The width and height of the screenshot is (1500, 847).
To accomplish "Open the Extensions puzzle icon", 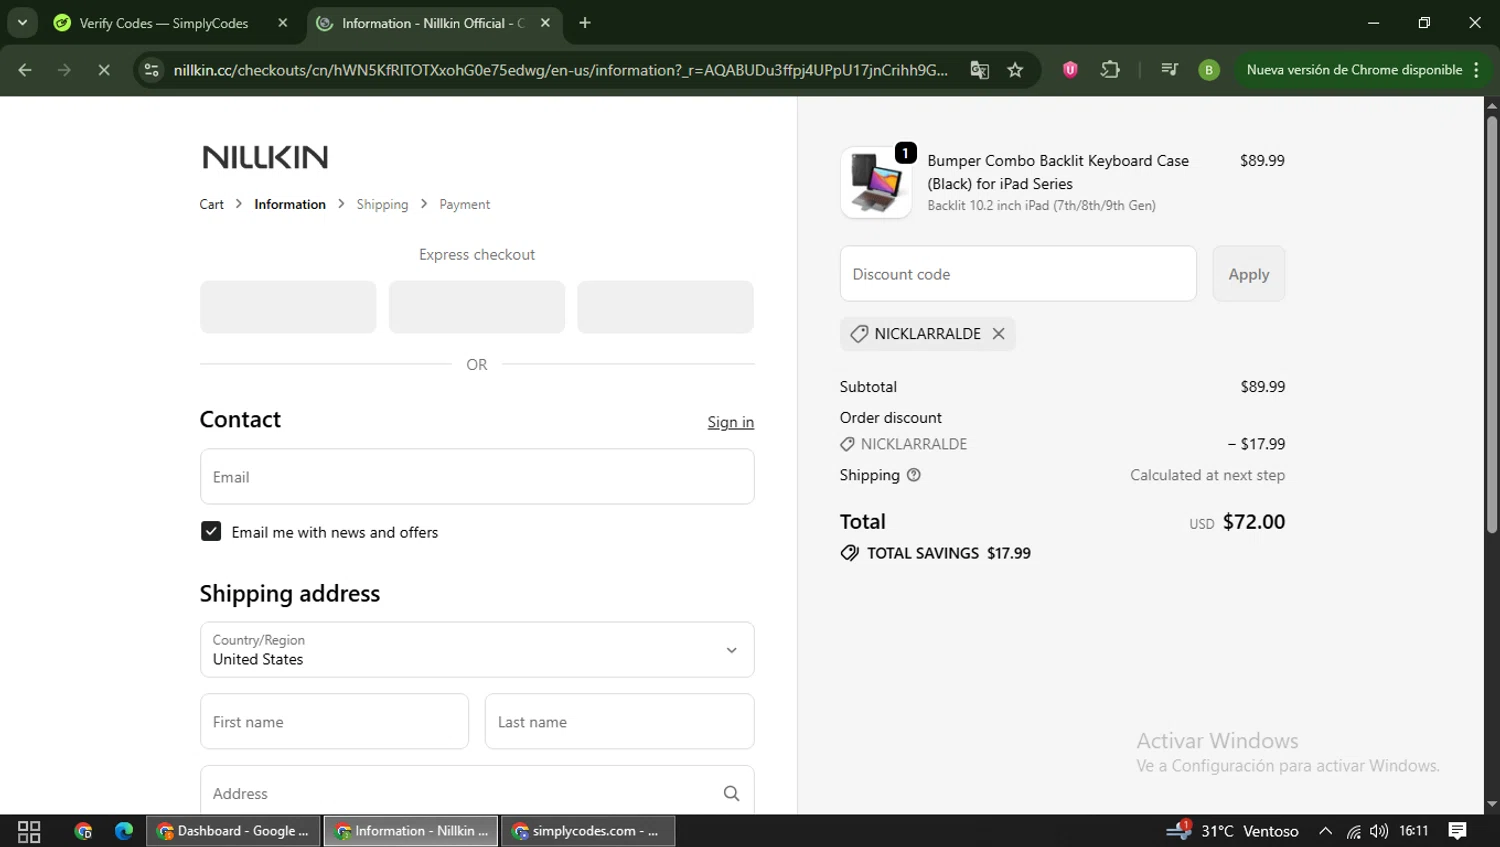I will (x=1110, y=70).
